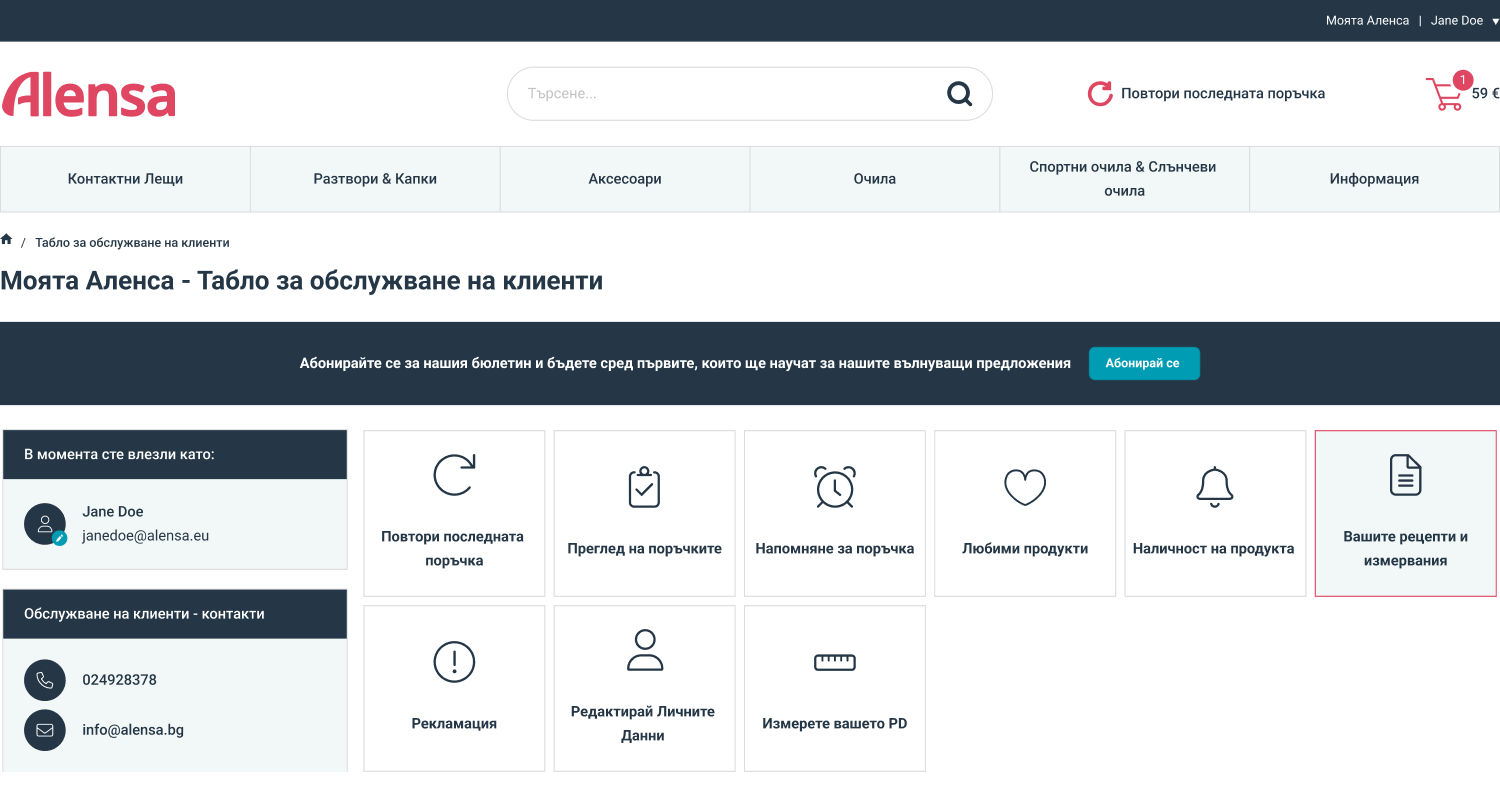Click the Измерете вашето PD label

click(835, 723)
